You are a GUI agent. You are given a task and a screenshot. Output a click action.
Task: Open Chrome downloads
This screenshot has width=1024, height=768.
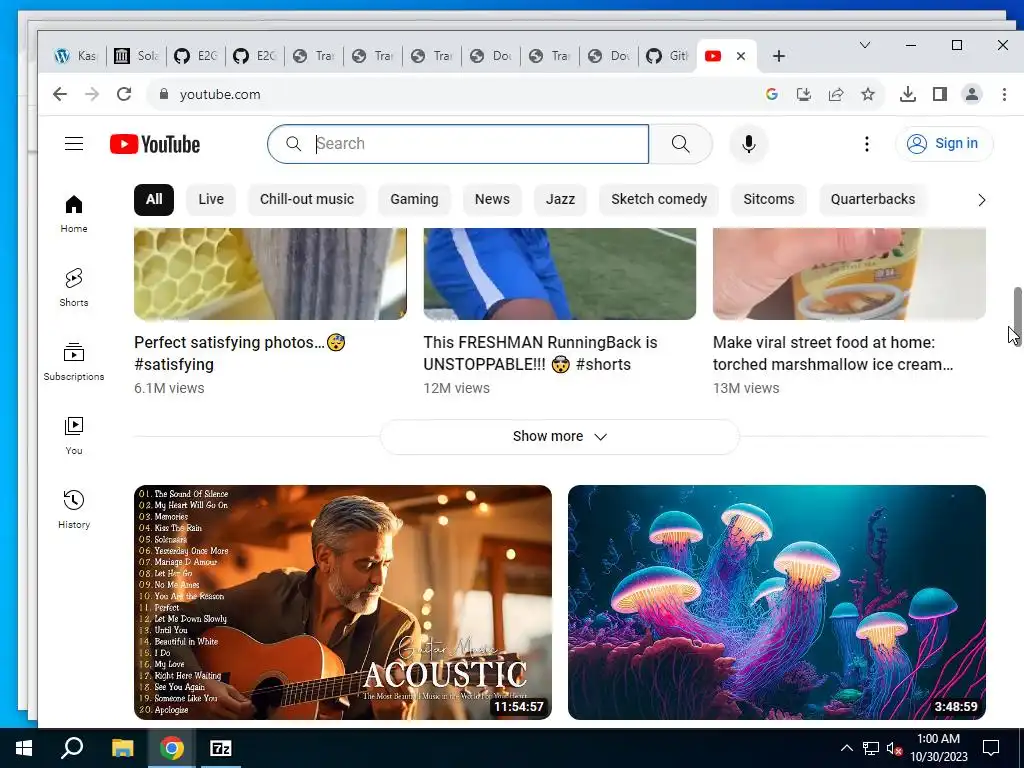click(x=908, y=94)
